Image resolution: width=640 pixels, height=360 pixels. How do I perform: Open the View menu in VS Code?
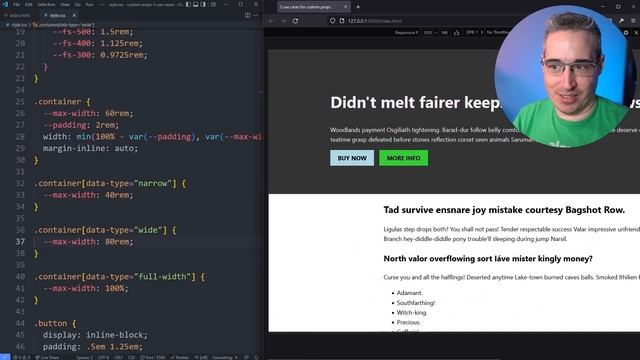click(x=65, y=4)
